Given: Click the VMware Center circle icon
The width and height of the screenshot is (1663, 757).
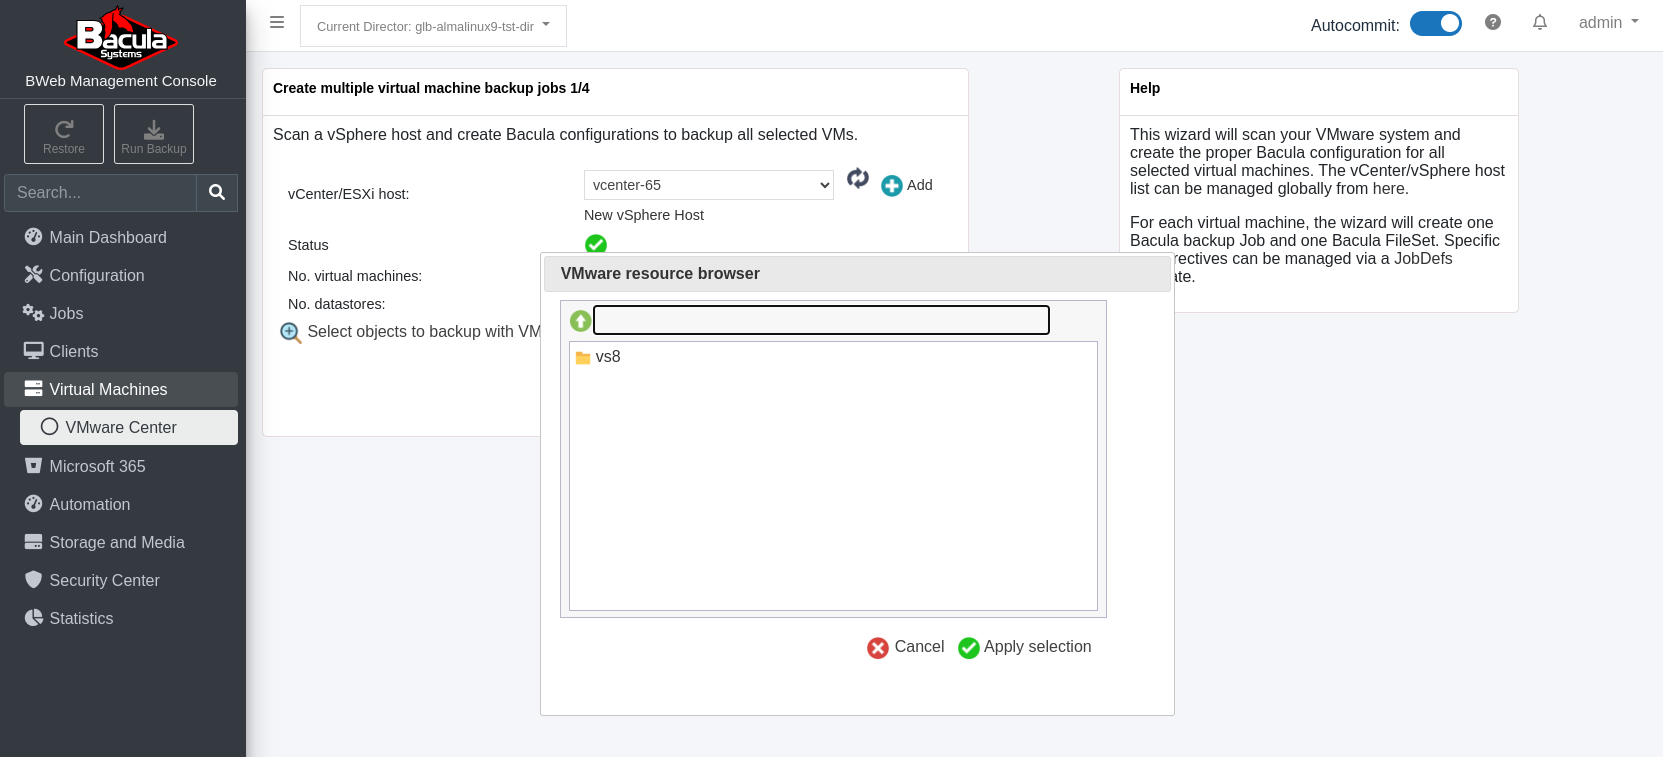Looking at the screenshot, I should click(x=49, y=427).
